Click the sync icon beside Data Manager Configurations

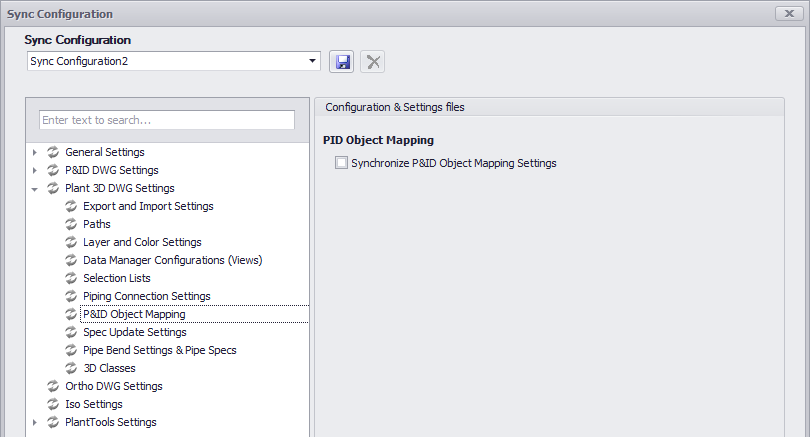coord(71,260)
